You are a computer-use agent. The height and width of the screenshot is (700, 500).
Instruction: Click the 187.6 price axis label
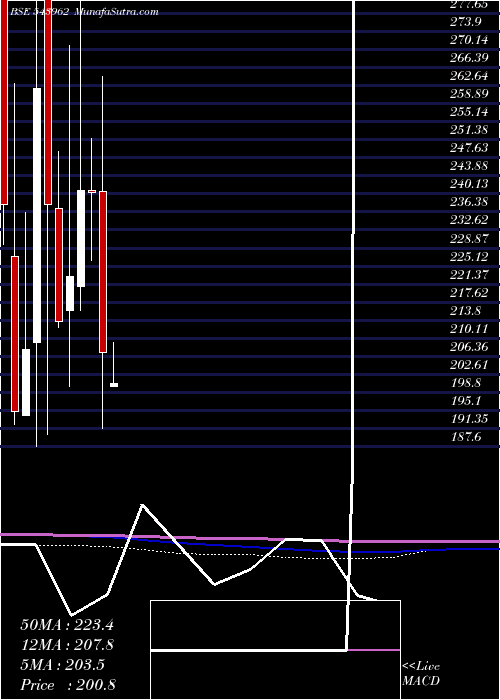pos(466,437)
